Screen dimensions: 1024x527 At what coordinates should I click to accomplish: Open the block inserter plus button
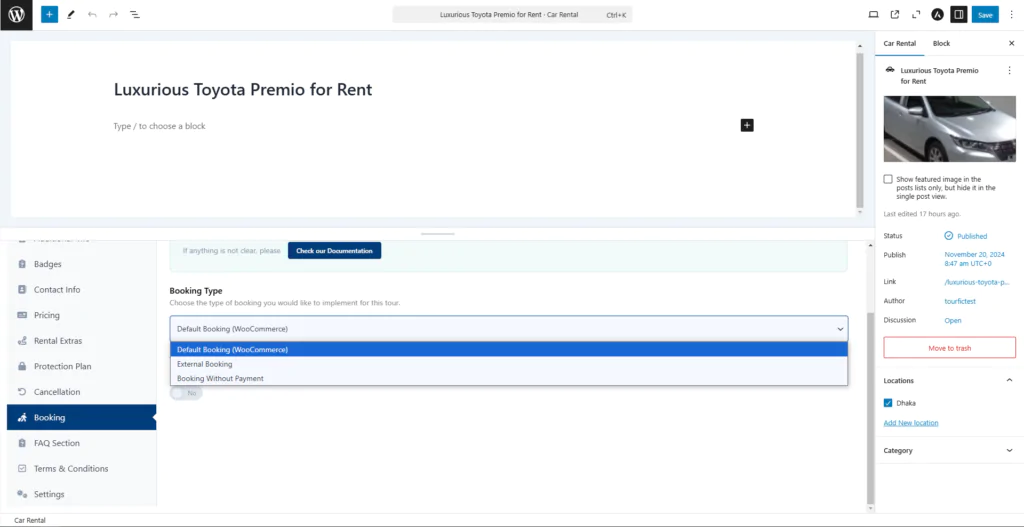pyautogui.click(x=50, y=14)
